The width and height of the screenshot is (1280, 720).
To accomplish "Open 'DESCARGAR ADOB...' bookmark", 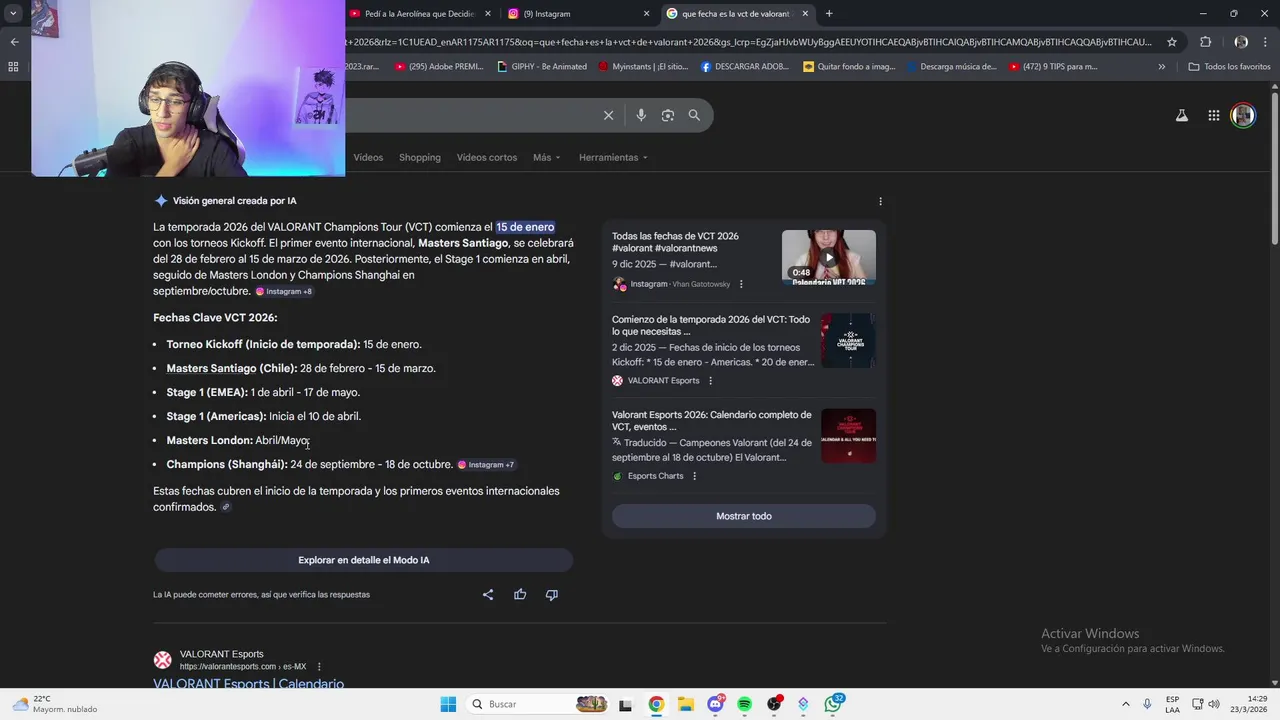I will (745, 67).
